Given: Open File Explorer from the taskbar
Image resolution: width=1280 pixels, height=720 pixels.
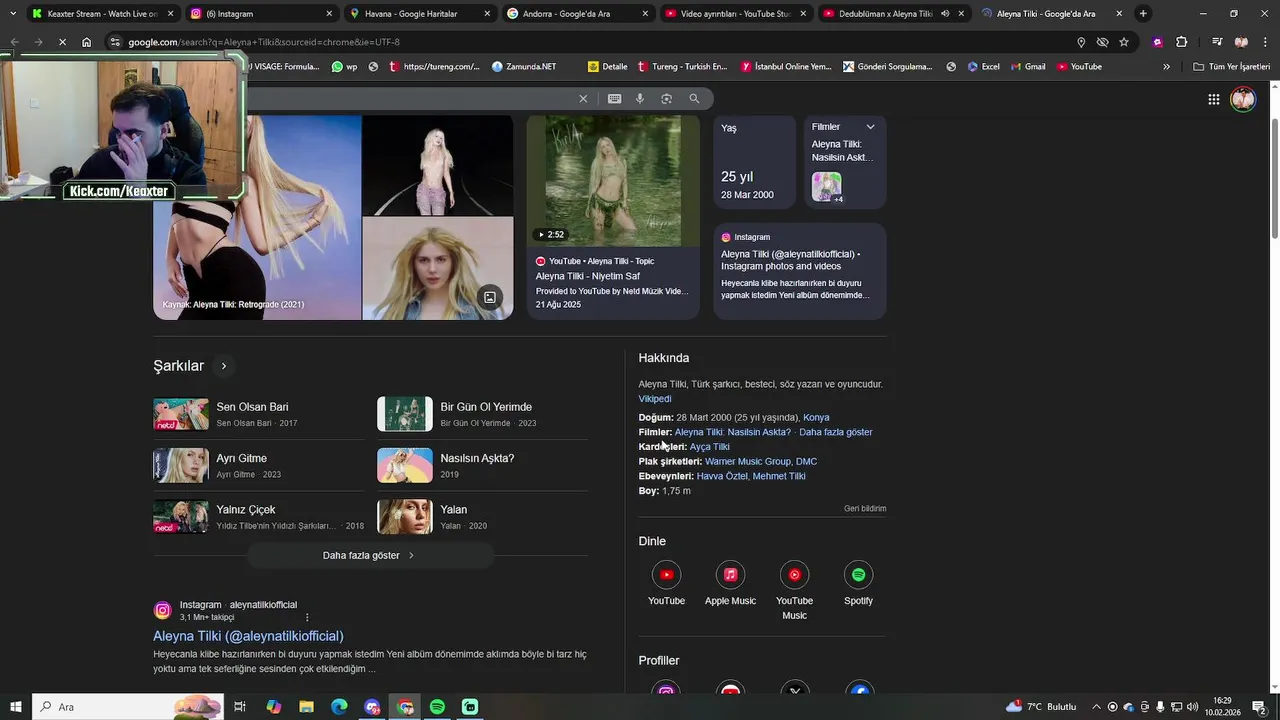Looking at the screenshot, I should (306, 707).
